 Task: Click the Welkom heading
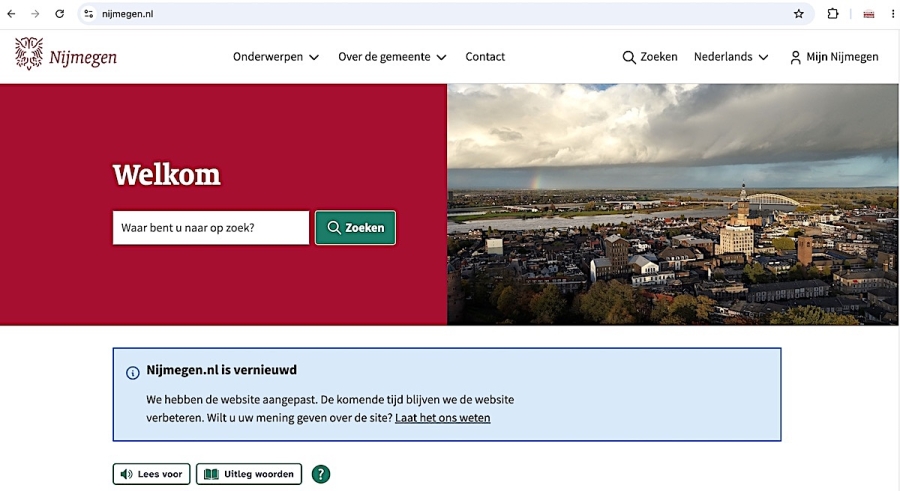click(x=166, y=175)
